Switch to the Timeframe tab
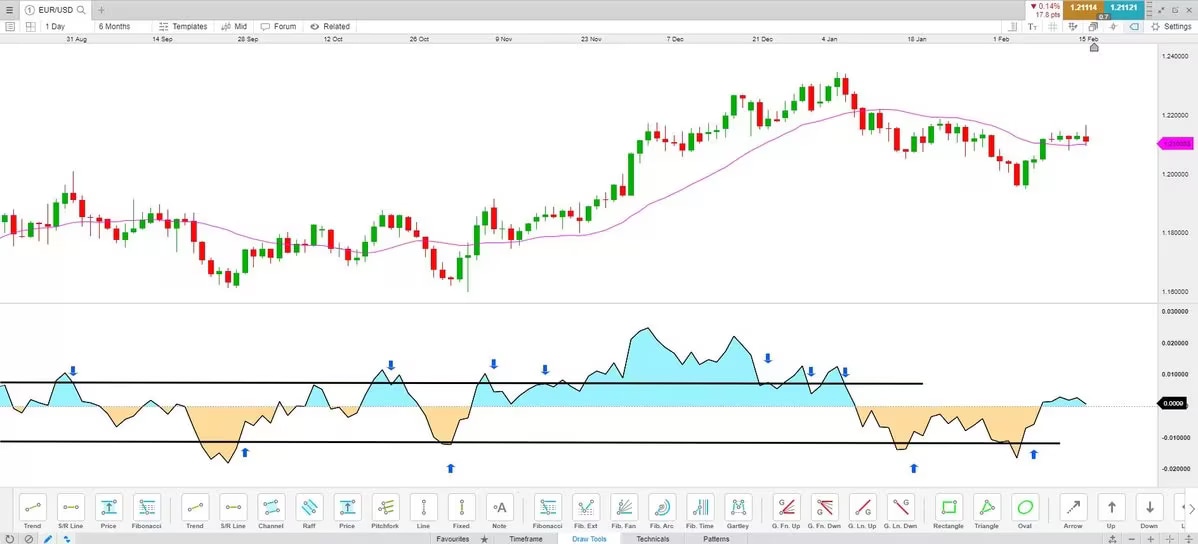 [526, 539]
